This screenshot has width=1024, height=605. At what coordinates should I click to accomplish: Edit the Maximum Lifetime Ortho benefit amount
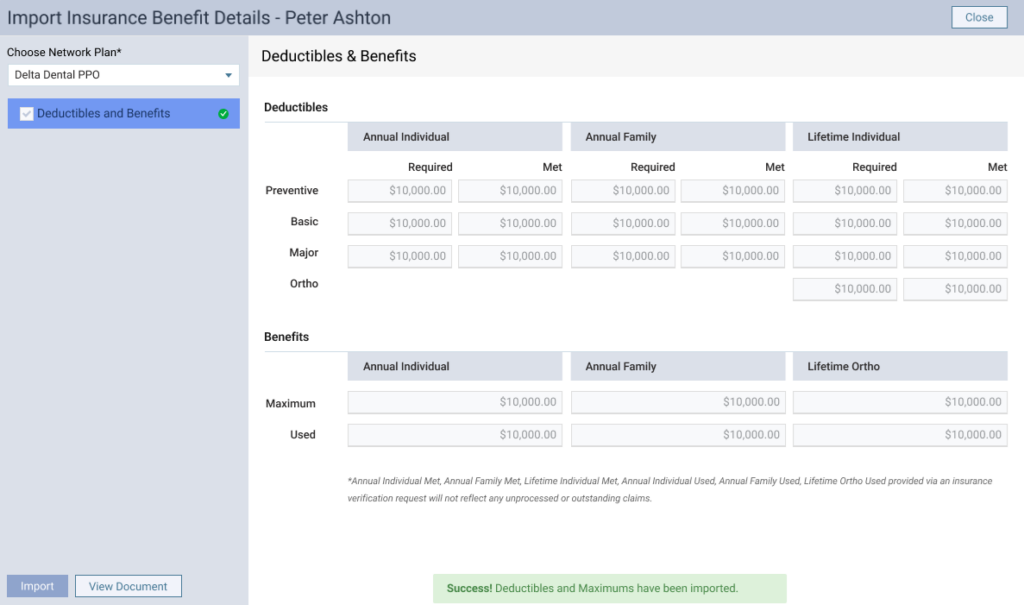[x=899, y=402]
